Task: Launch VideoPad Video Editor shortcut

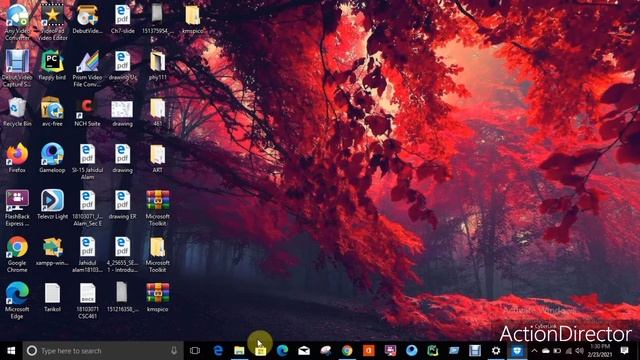Action: pos(52,21)
